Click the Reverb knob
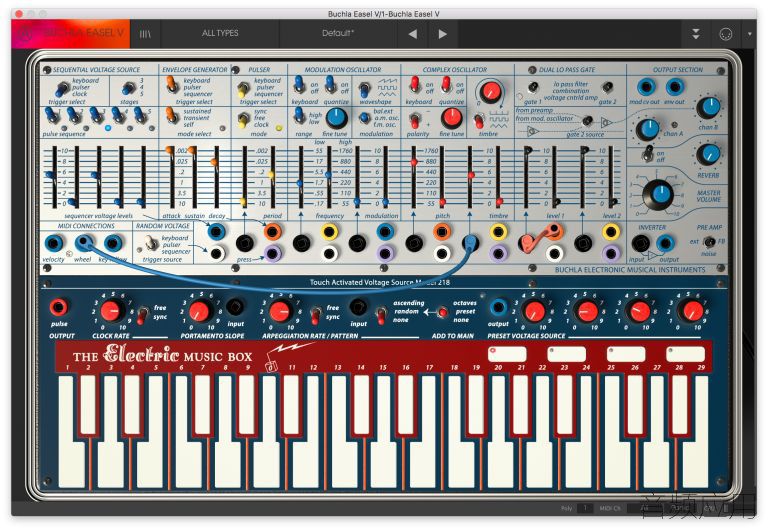The height and width of the screenshot is (530, 768). coord(708,154)
